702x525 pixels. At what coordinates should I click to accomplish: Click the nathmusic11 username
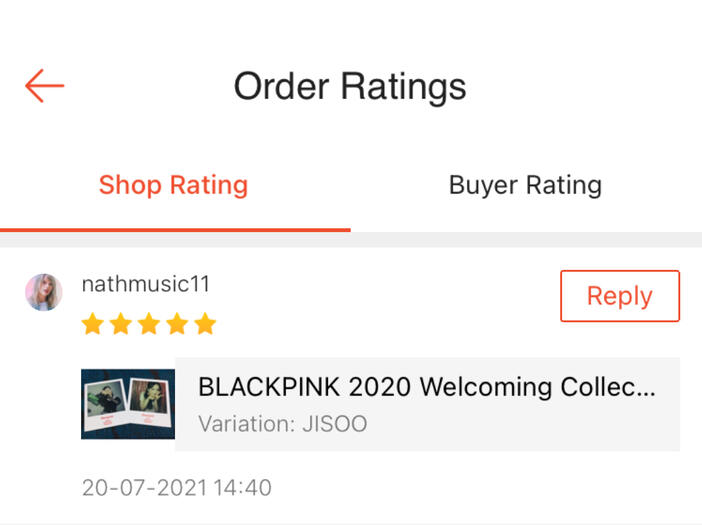coord(146,284)
